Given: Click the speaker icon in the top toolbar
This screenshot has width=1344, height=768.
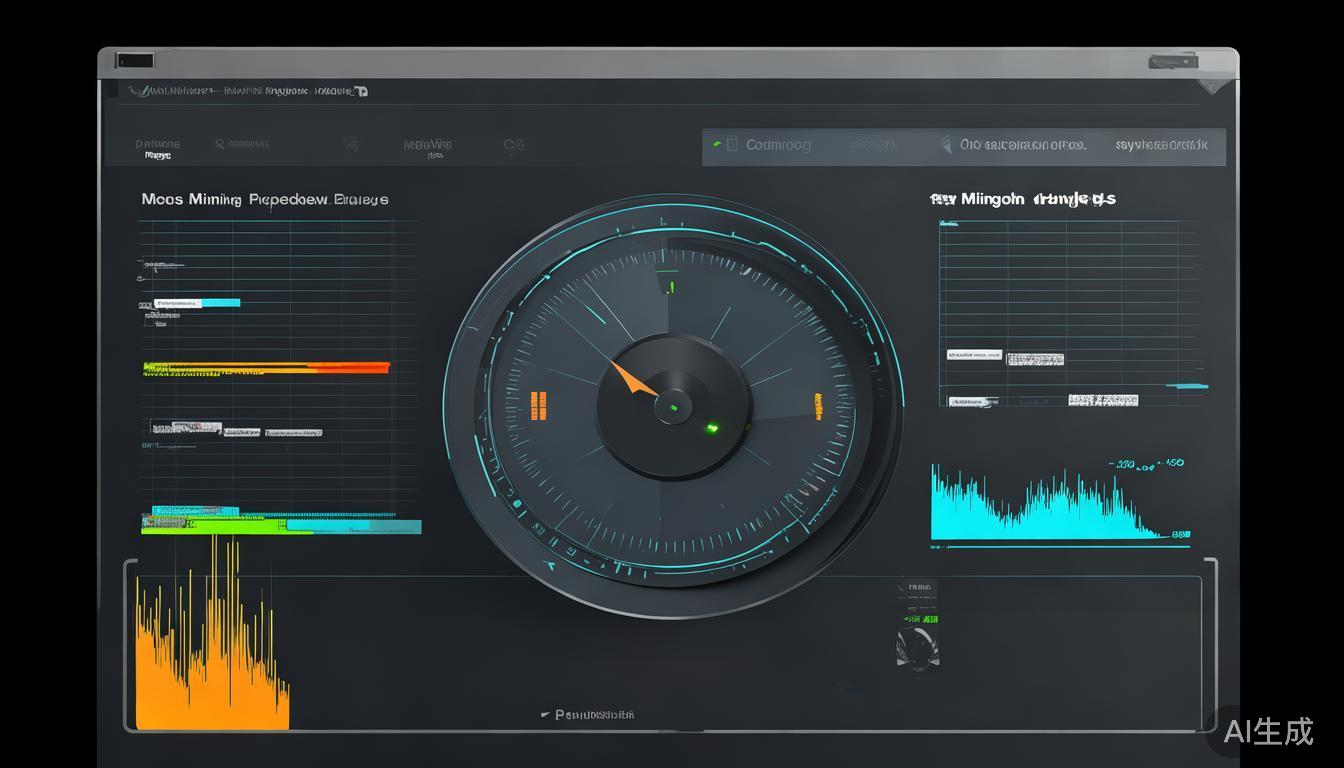Looking at the screenshot, I should tap(946, 145).
